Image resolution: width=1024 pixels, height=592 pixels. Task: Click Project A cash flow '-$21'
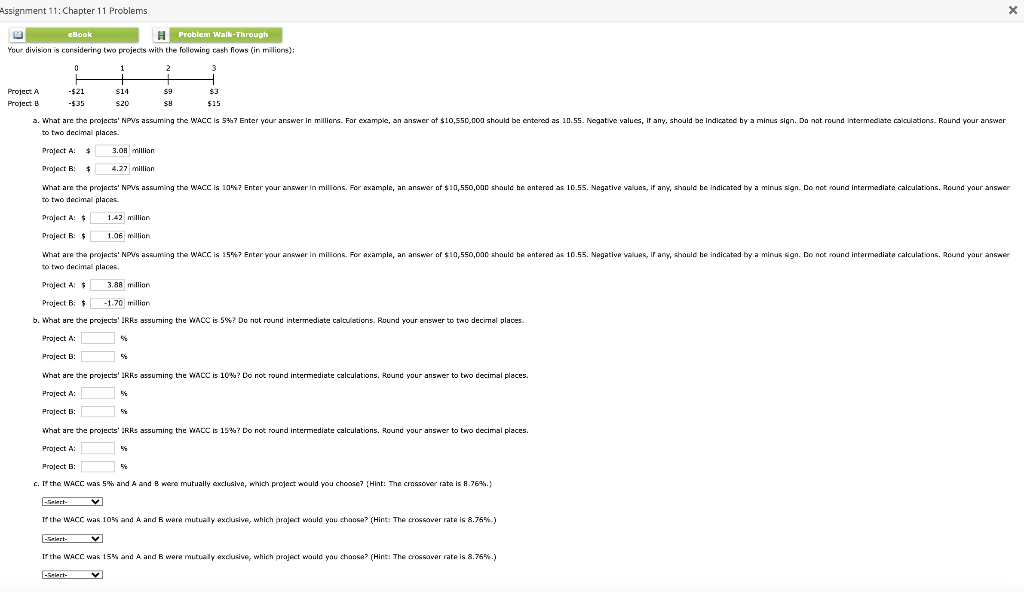[x=76, y=91]
